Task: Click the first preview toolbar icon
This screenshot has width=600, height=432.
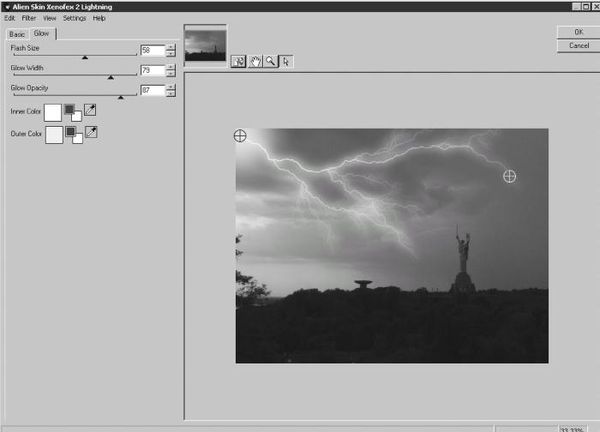Action: coord(239,61)
